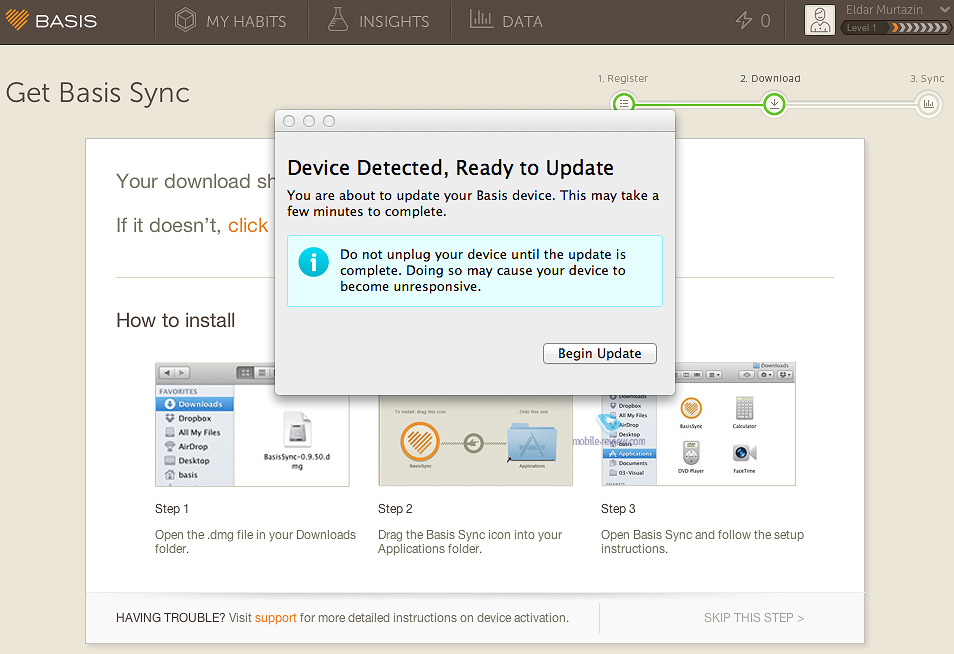The width and height of the screenshot is (954, 654).
Task: Follow the orange support link
Action: (x=276, y=617)
